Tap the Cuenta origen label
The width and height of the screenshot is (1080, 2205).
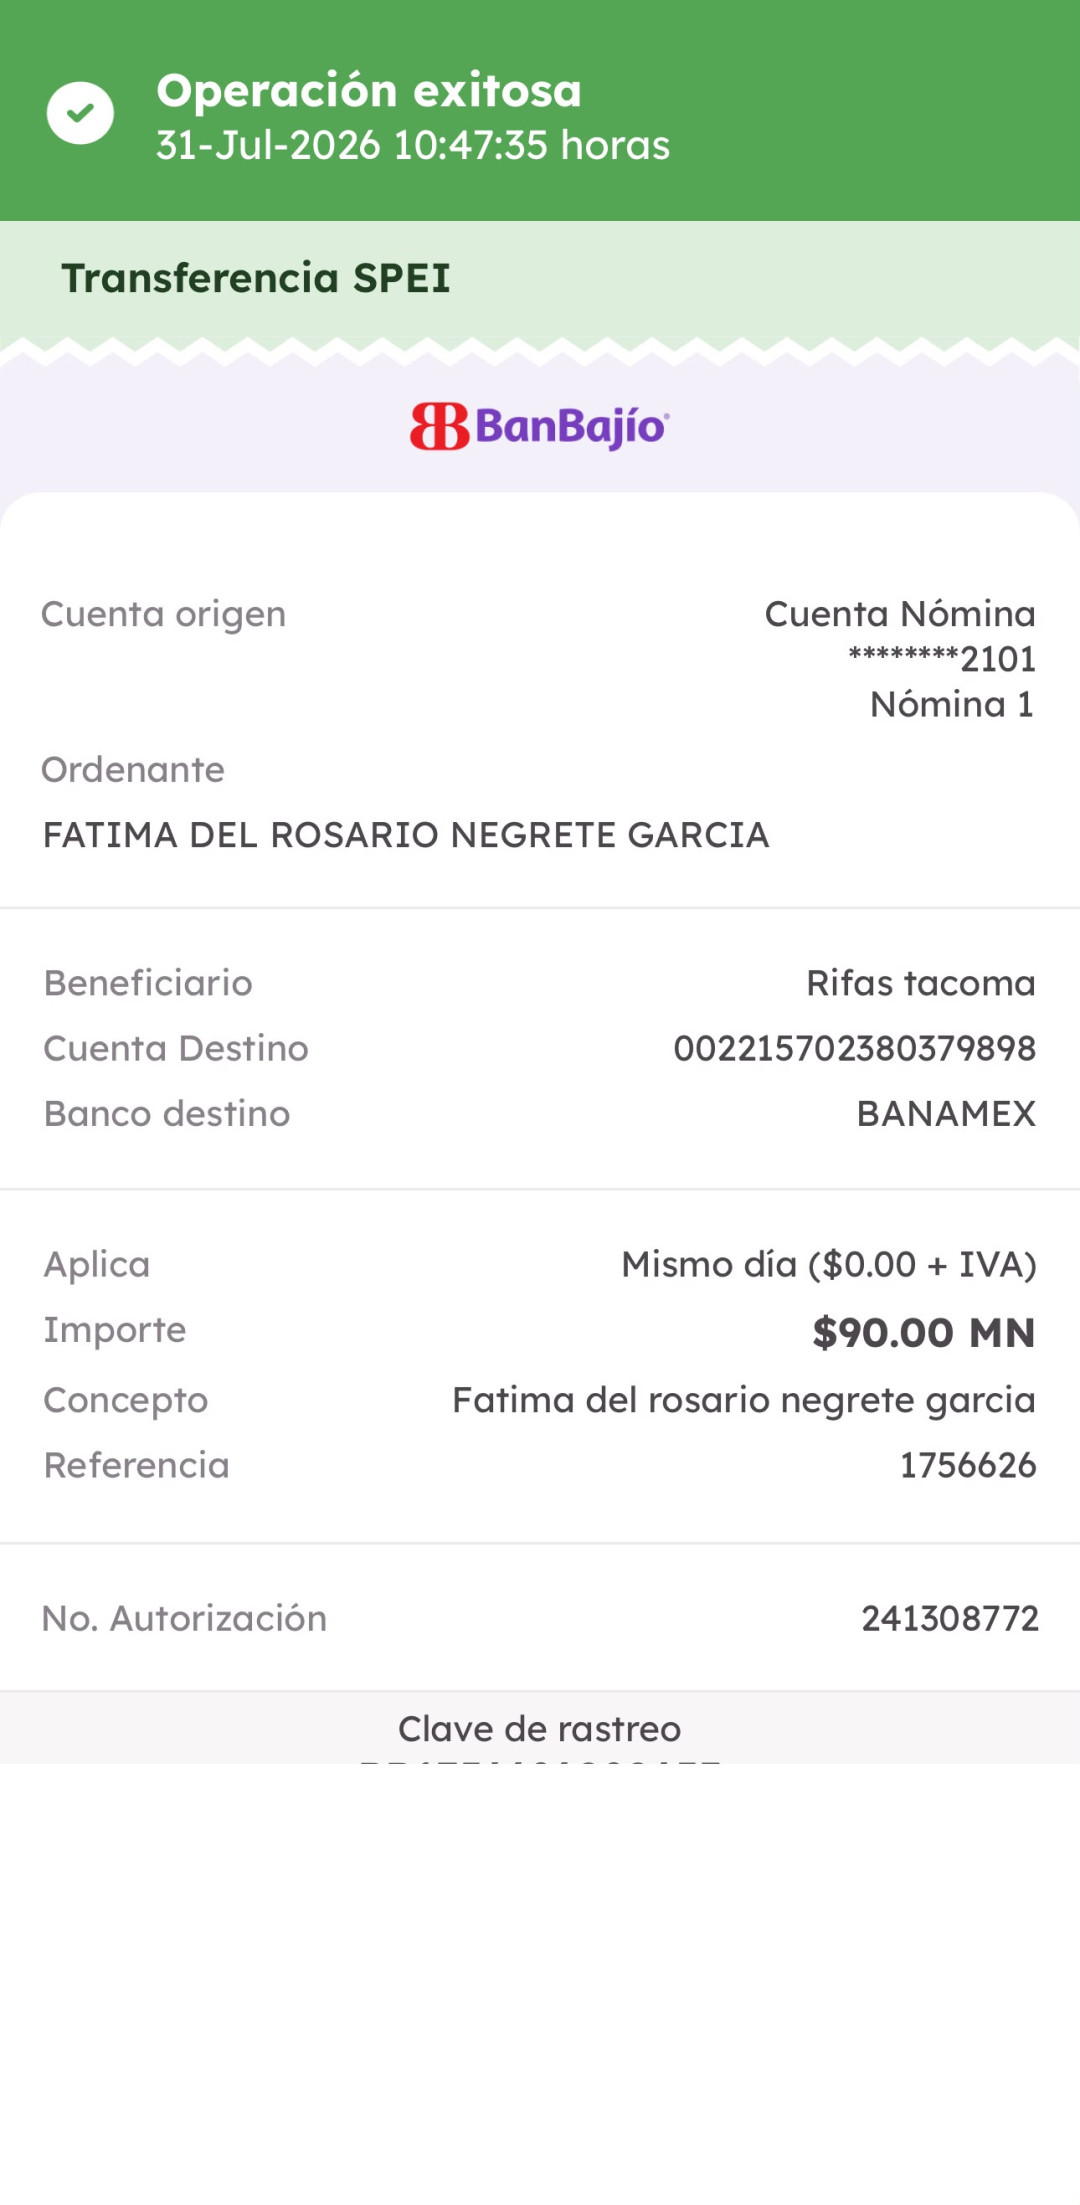pyautogui.click(x=163, y=614)
